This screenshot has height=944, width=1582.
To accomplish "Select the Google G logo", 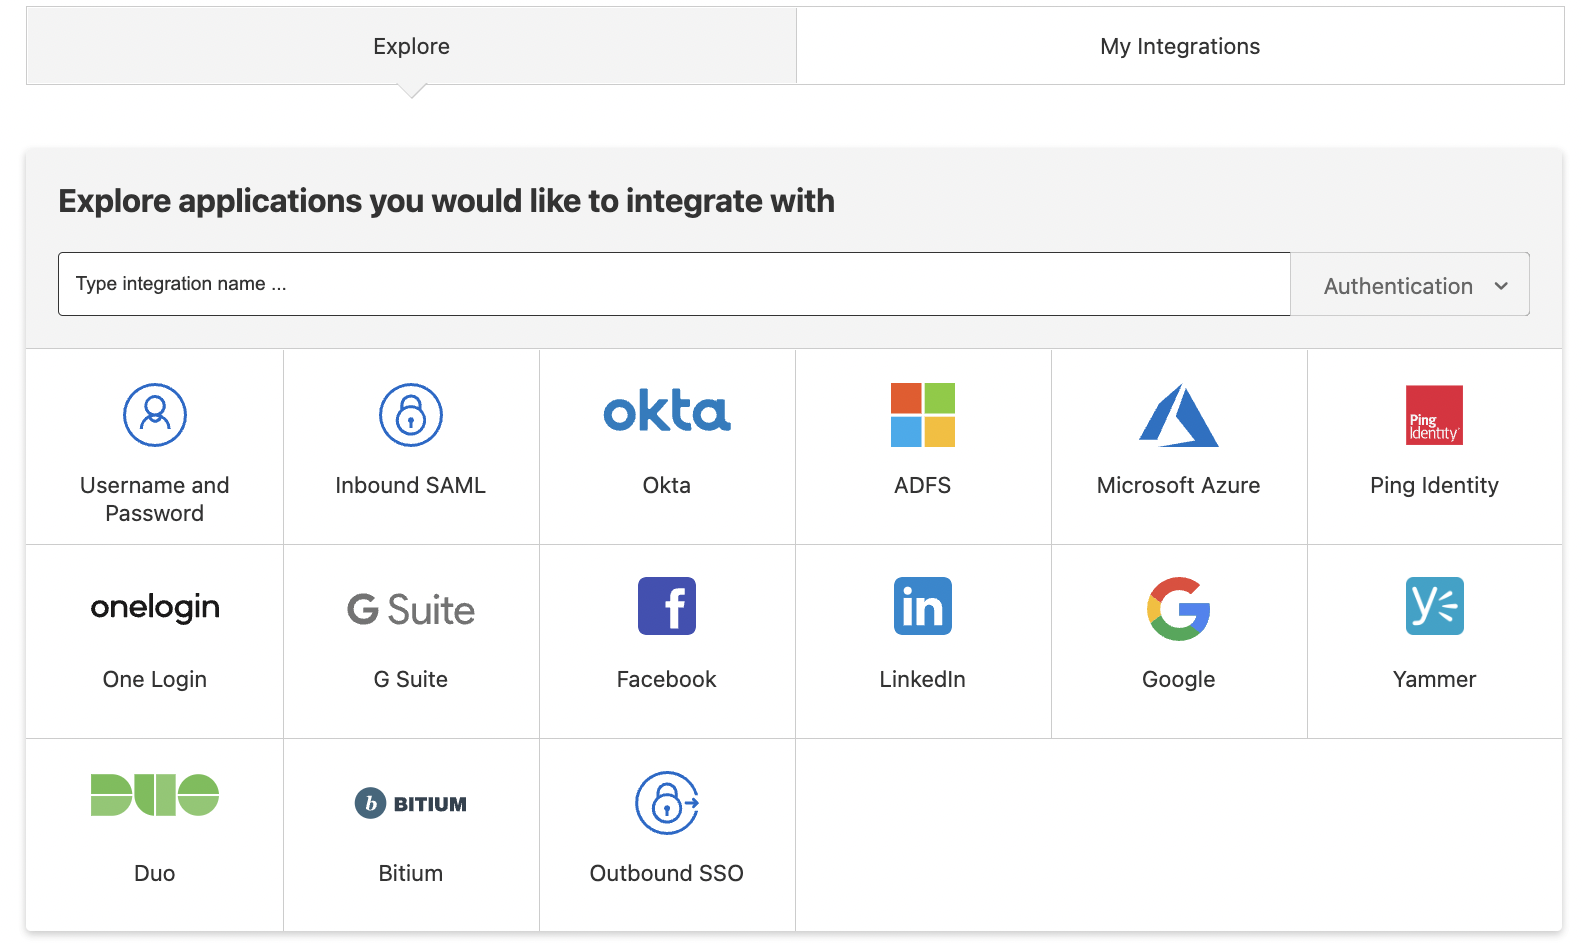I will click(x=1178, y=608).
